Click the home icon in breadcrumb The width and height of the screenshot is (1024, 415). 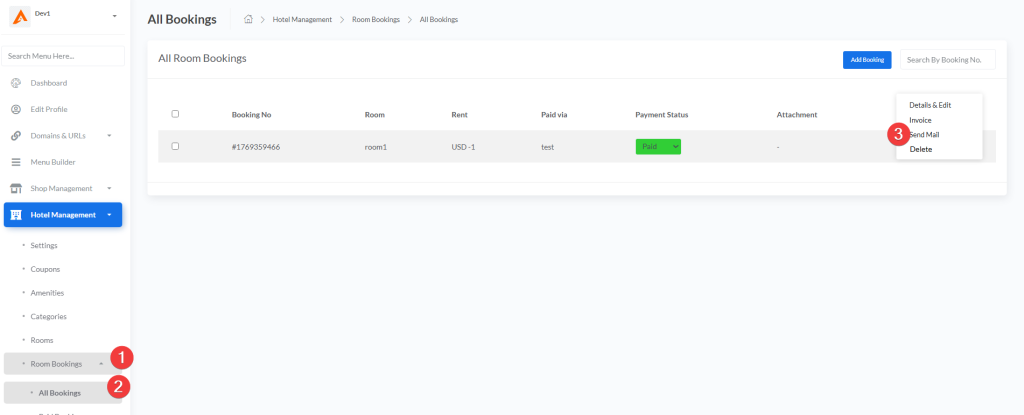pyautogui.click(x=248, y=19)
